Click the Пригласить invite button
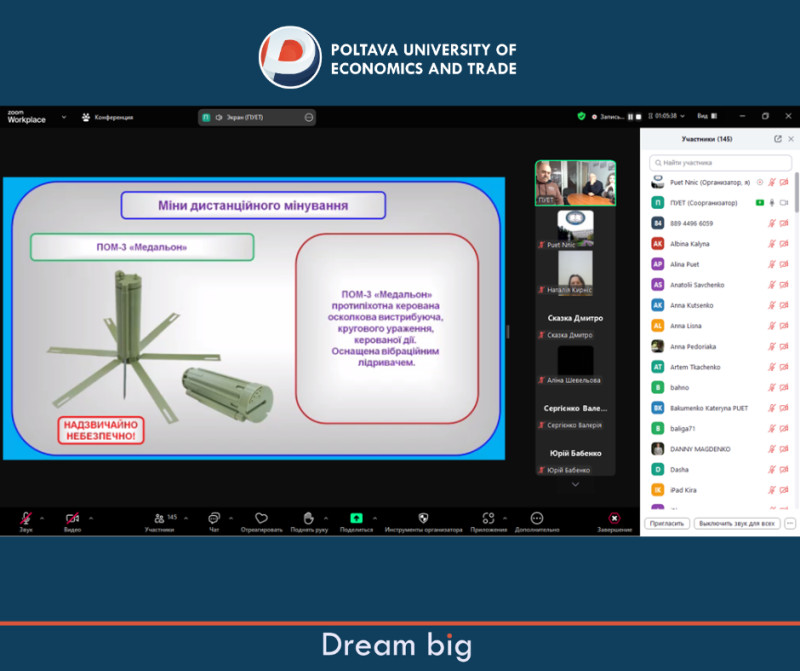This screenshot has height=671, width=800. pyautogui.click(x=667, y=523)
